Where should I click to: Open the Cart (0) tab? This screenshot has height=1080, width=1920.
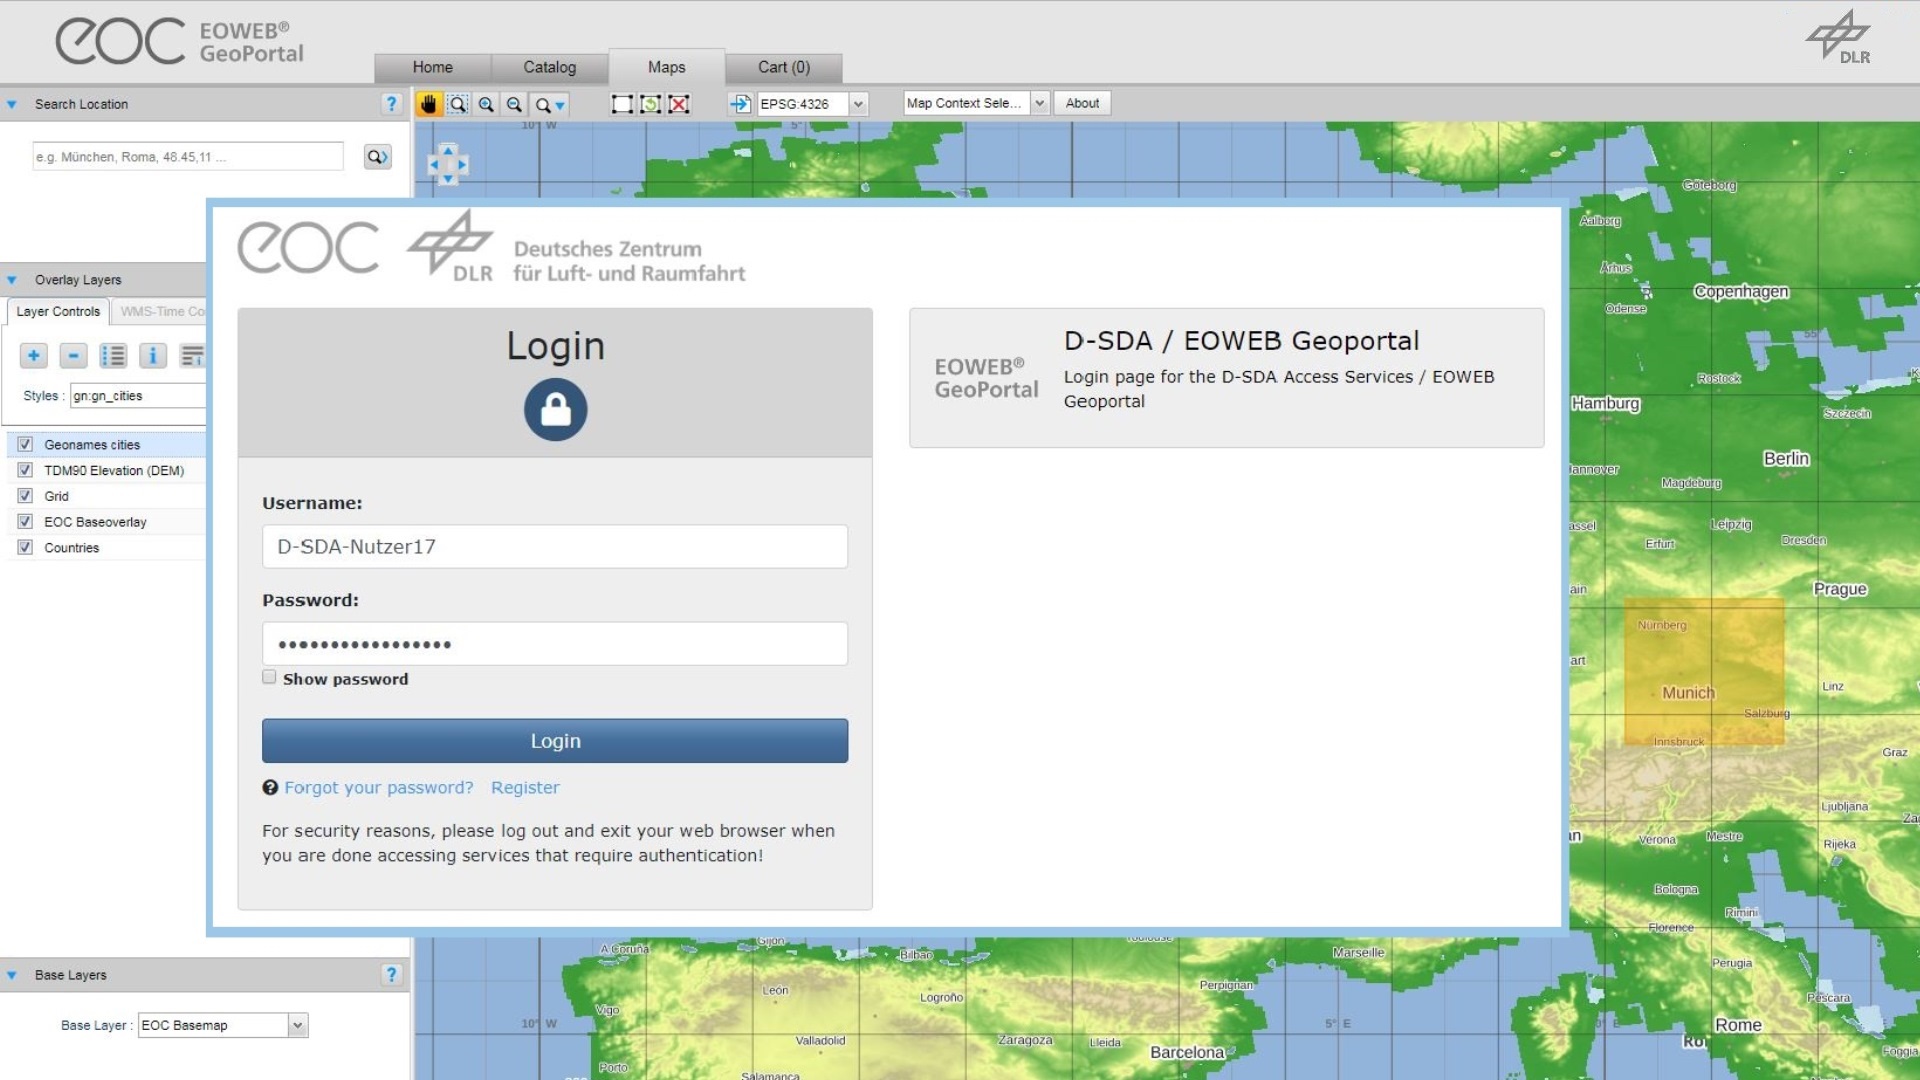pyautogui.click(x=783, y=67)
